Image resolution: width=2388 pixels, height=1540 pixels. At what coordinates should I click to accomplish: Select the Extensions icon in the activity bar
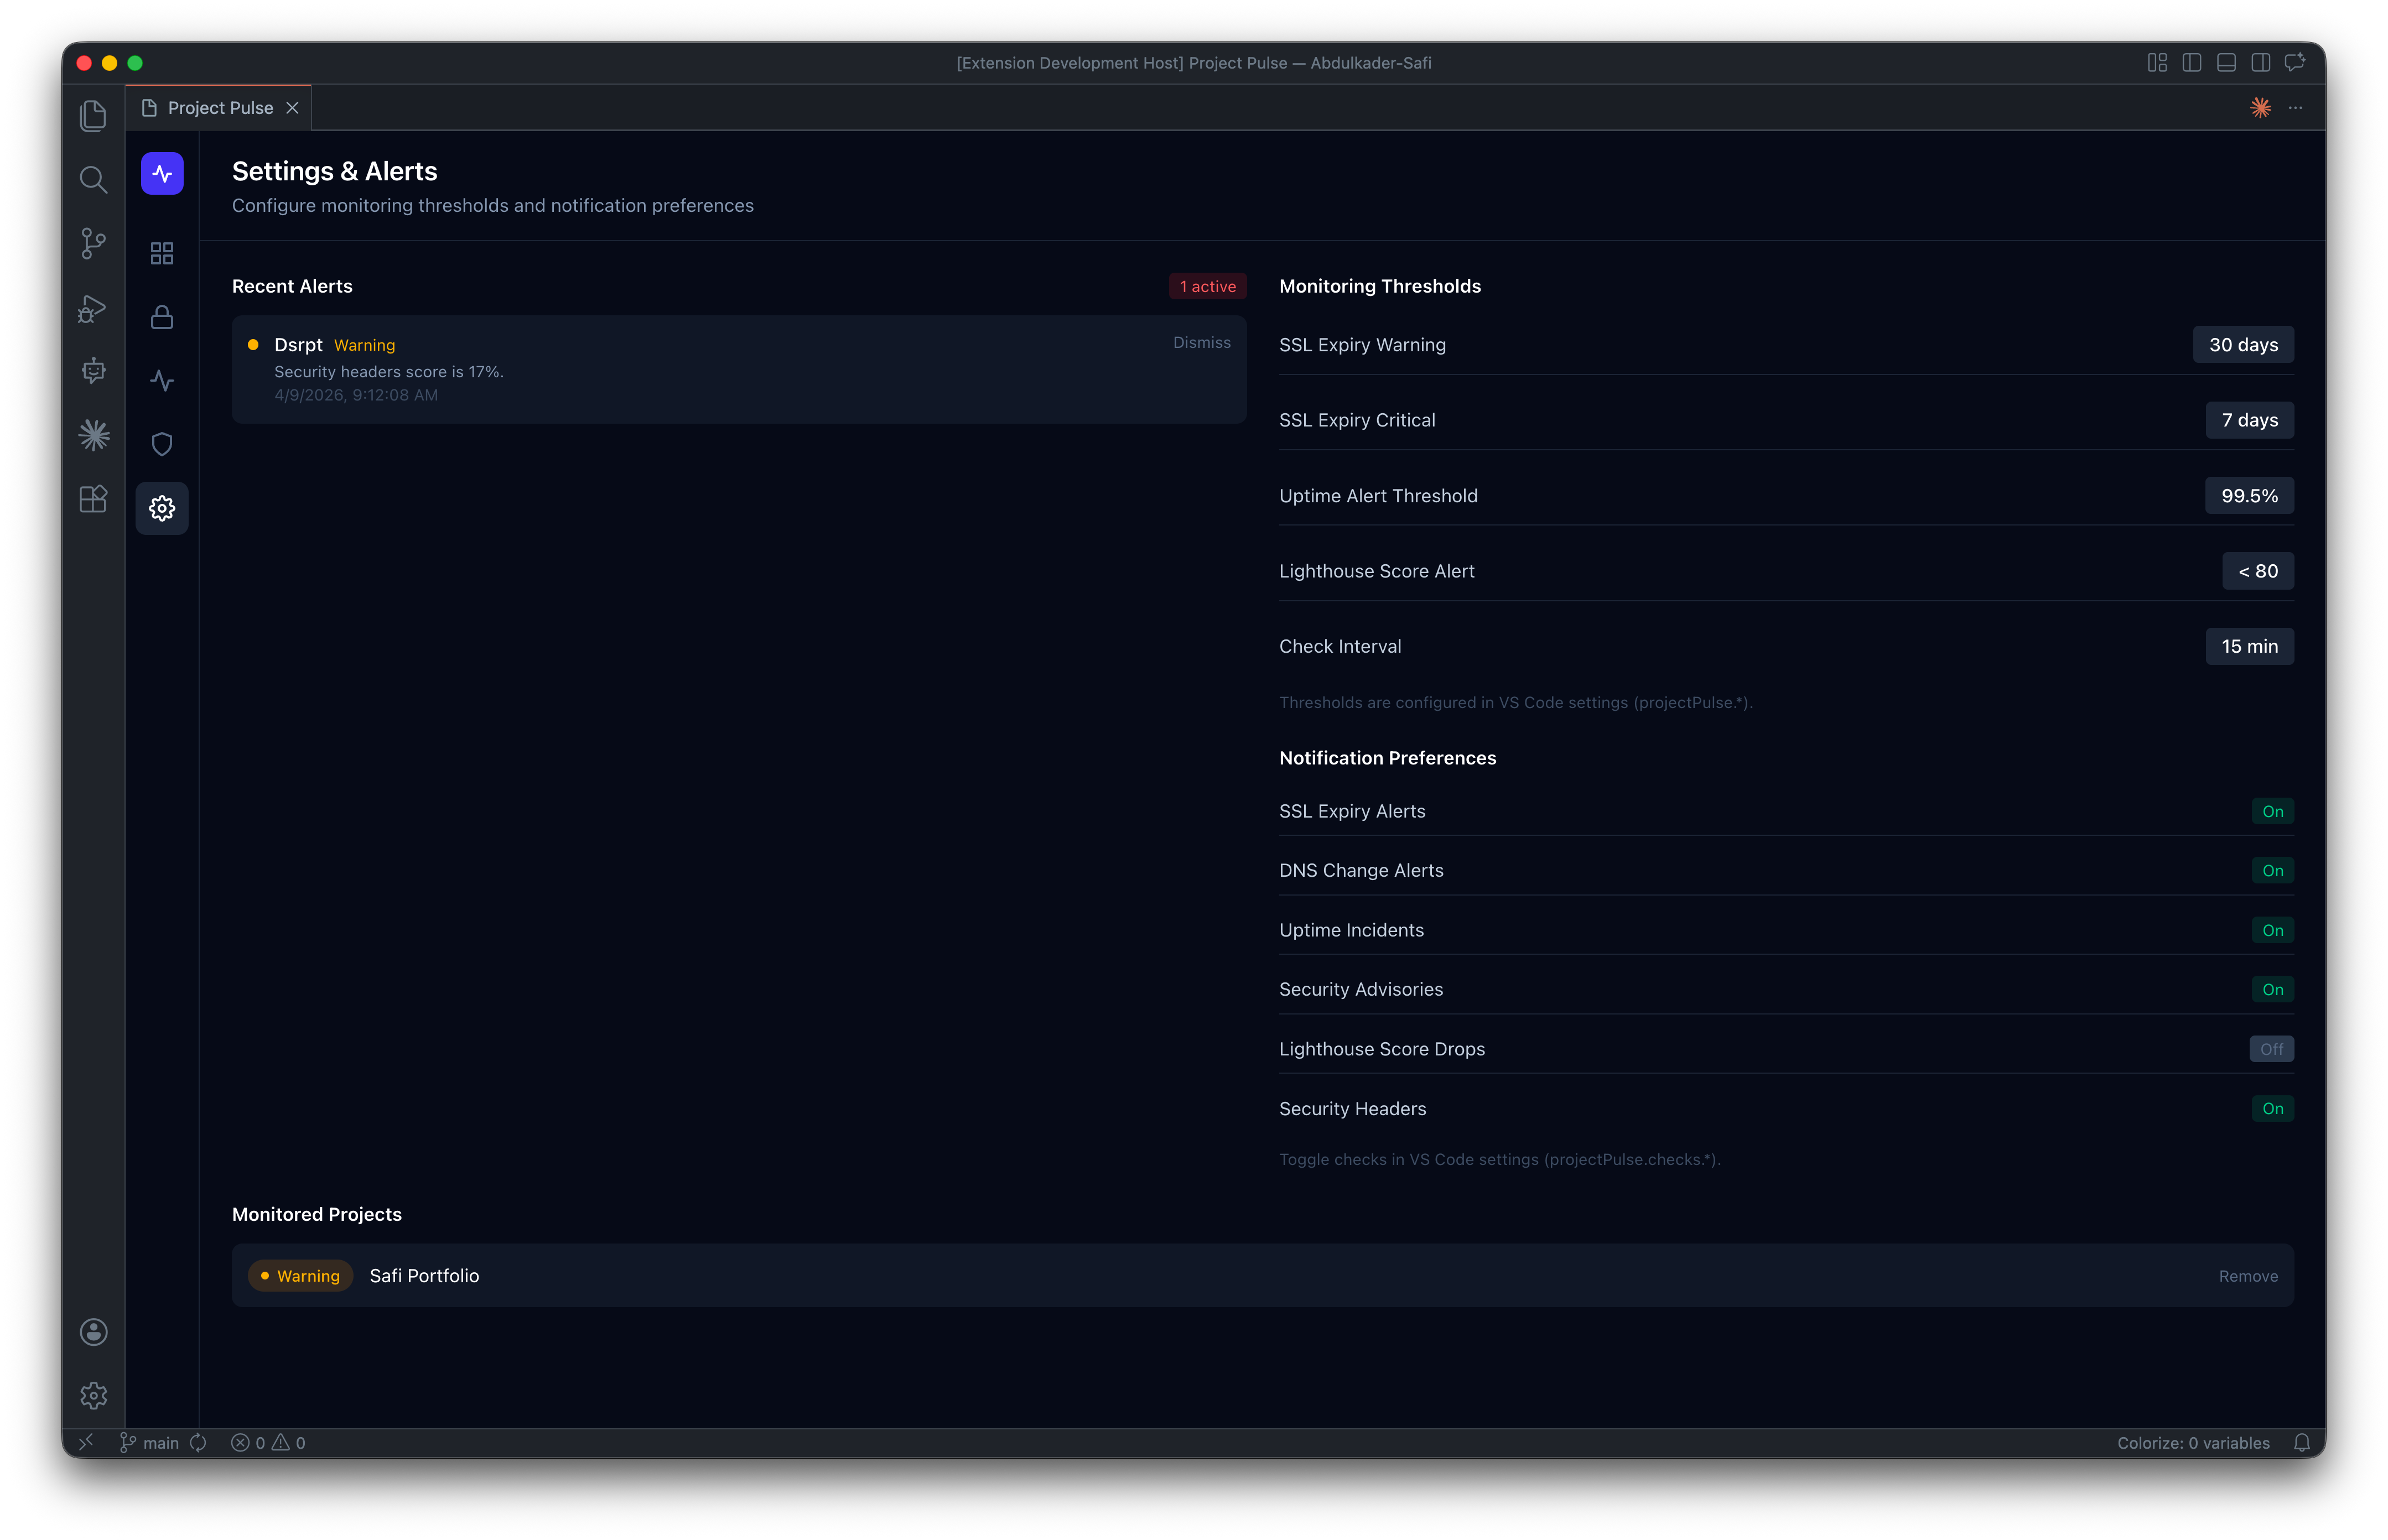(93, 499)
